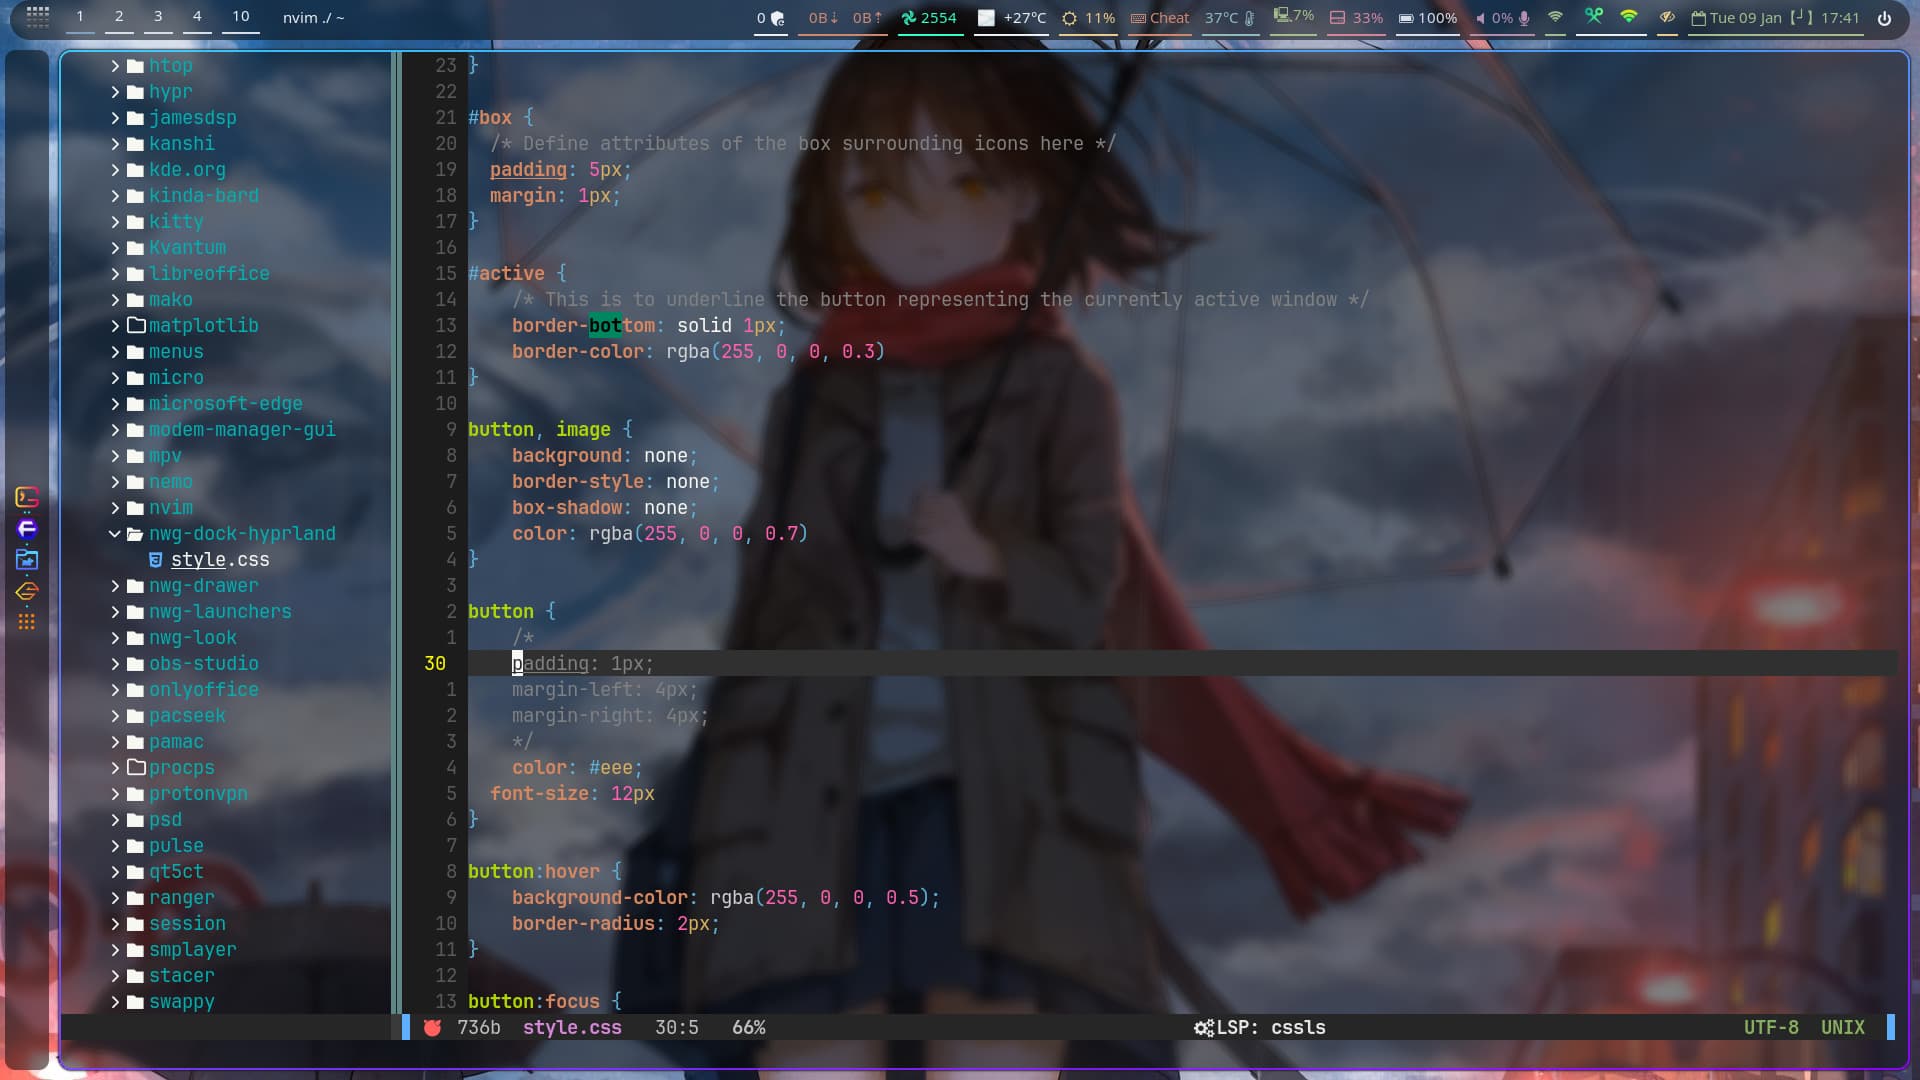1920x1080 pixels.
Task: Click the CSS file icon beside style.css
Action: (x=155, y=560)
